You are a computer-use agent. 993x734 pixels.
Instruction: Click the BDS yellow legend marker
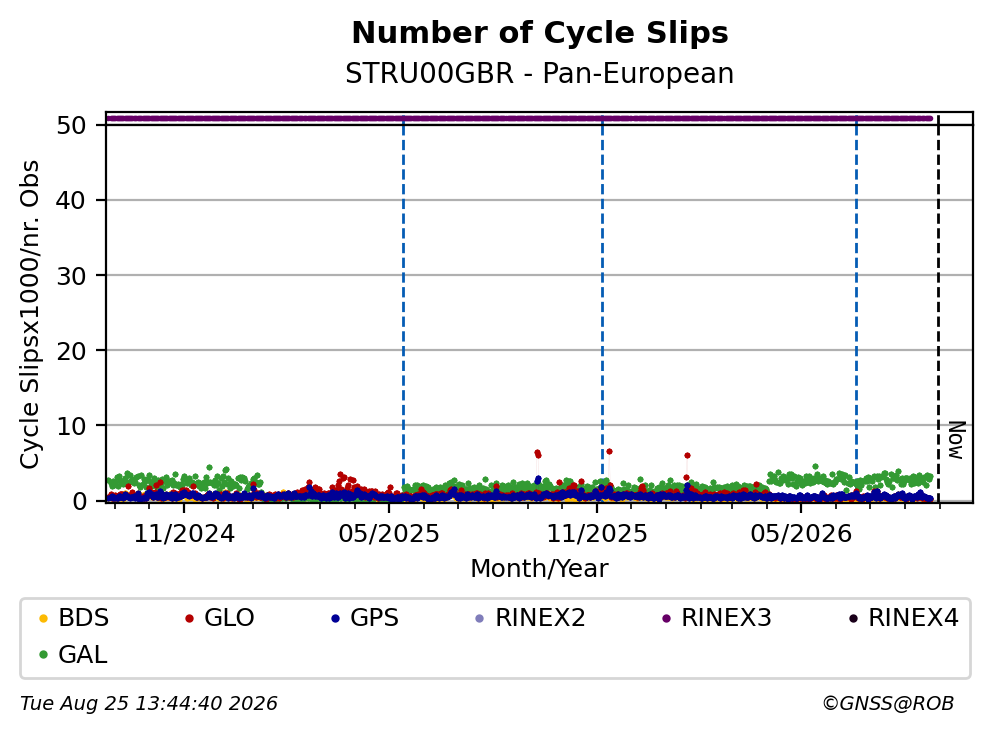43,618
